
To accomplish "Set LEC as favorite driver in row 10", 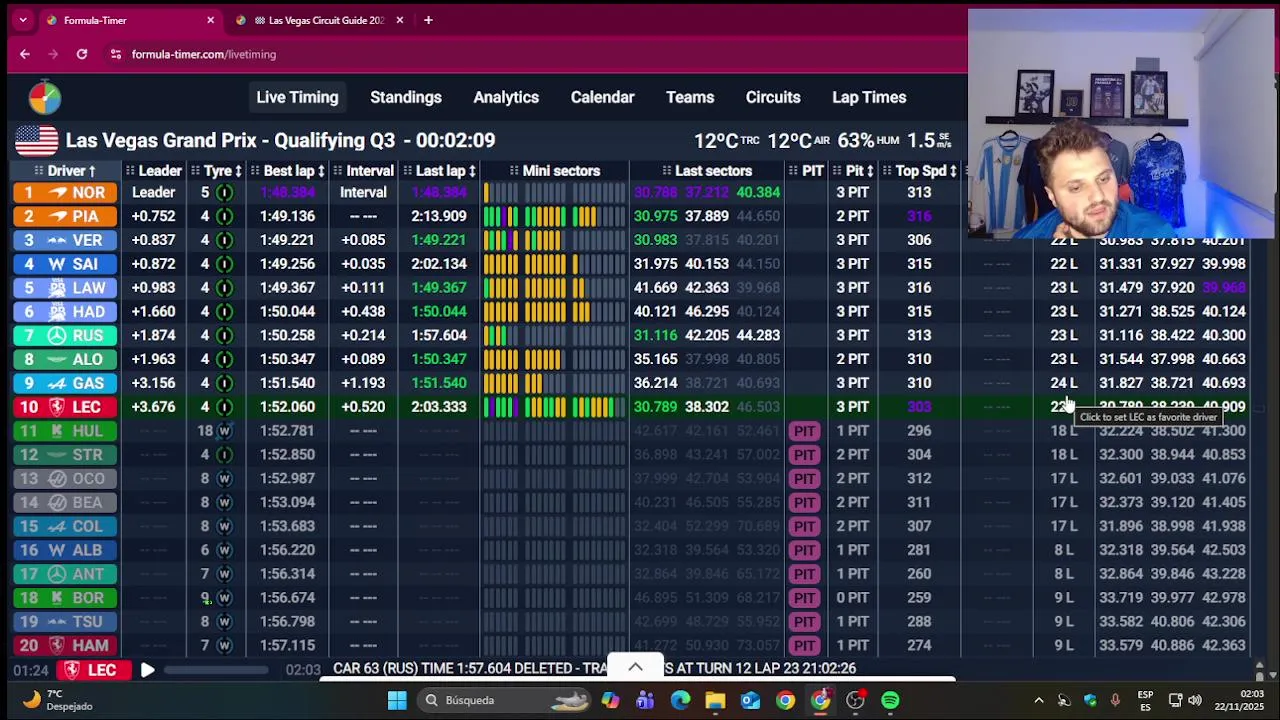I will (x=66, y=406).
